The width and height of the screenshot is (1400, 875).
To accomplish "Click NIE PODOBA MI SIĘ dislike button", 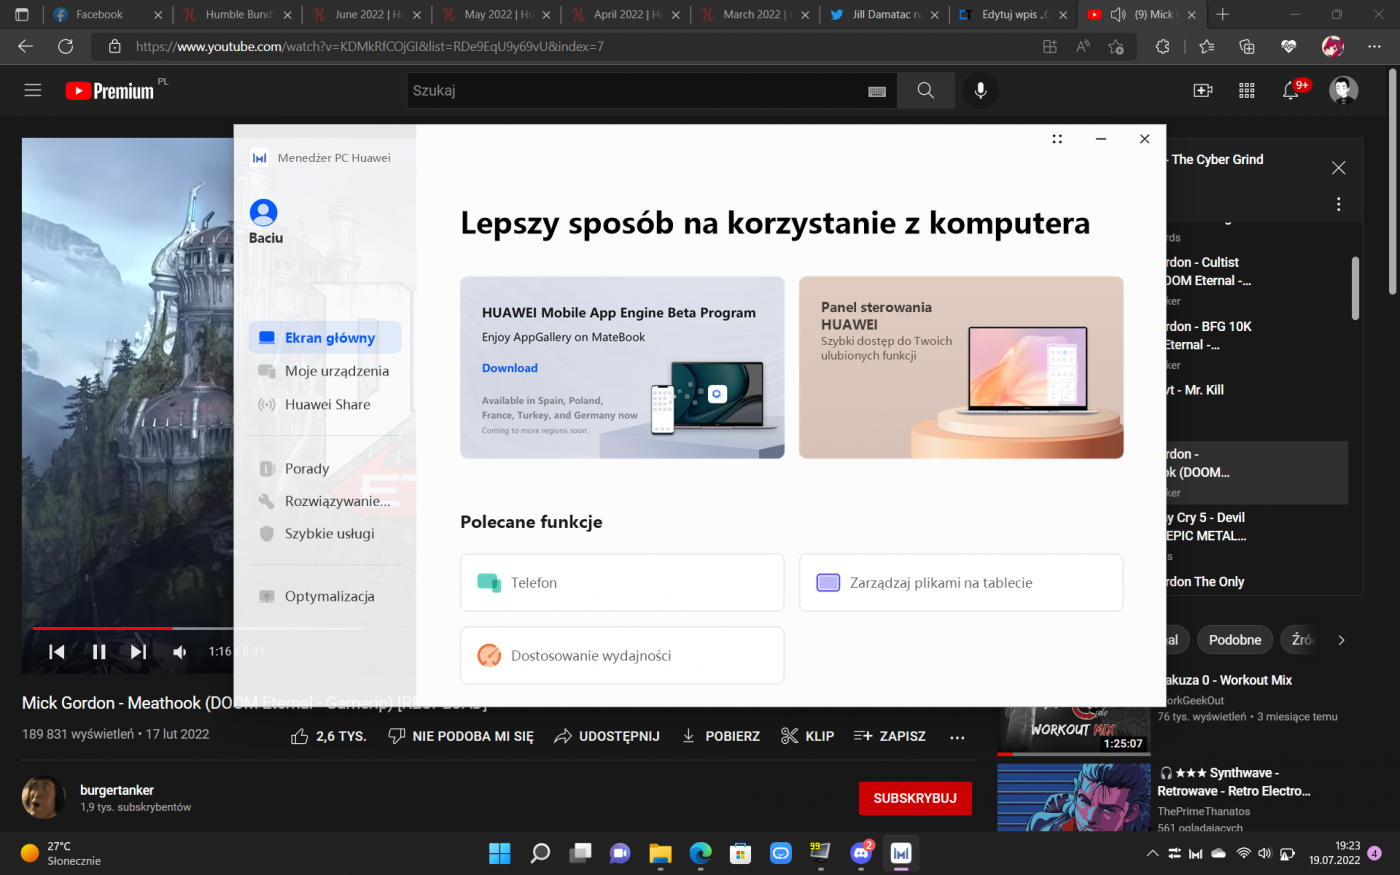I will pyautogui.click(x=461, y=736).
